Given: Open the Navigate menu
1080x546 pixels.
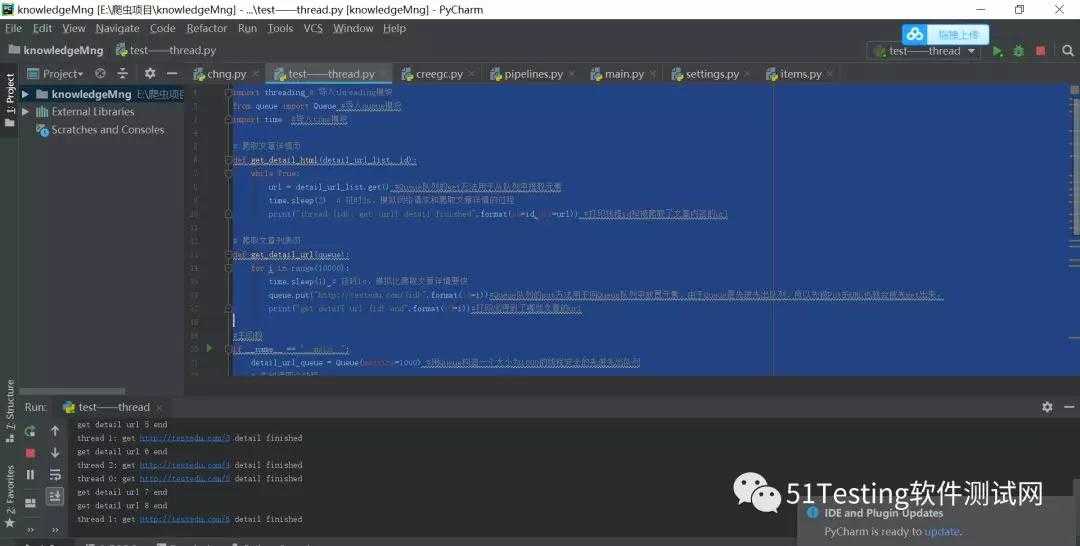Looking at the screenshot, I should tap(117, 28).
